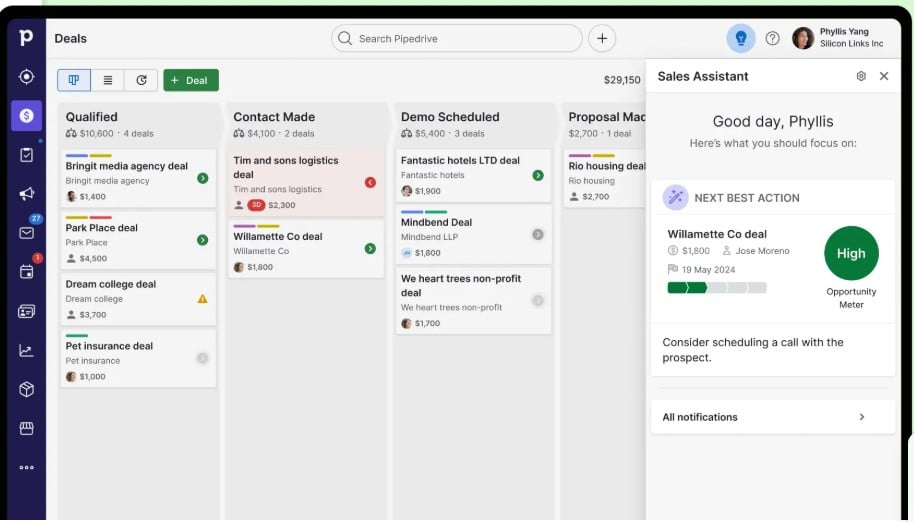The width and height of the screenshot is (914, 522).
Task: Click in Search Pipedrive field
Action: (x=456, y=38)
